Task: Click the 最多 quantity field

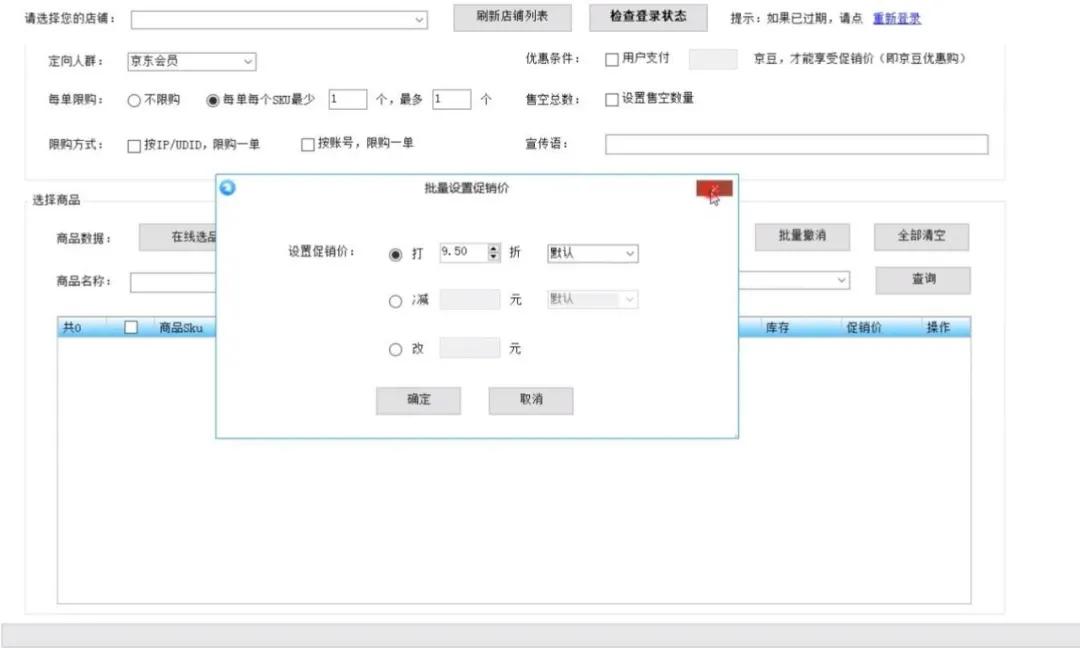Action: pyautogui.click(x=452, y=99)
